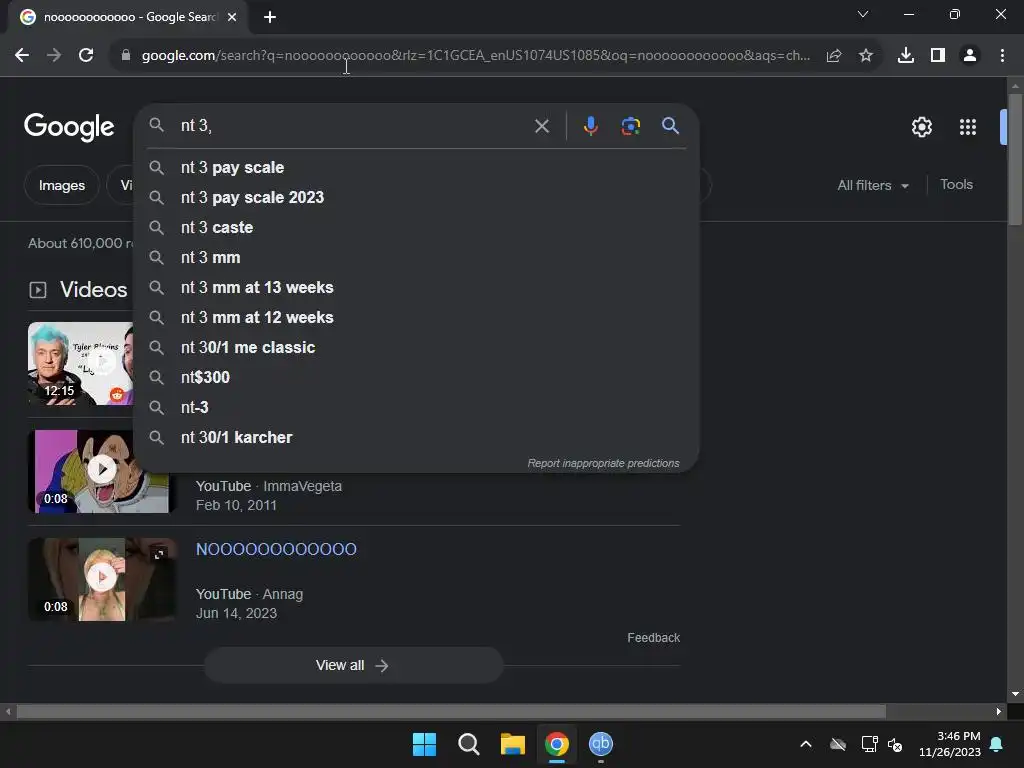
Task: Choose suggestion "nt 3 pay scale 2023"
Action: pyautogui.click(x=417, y=198)
